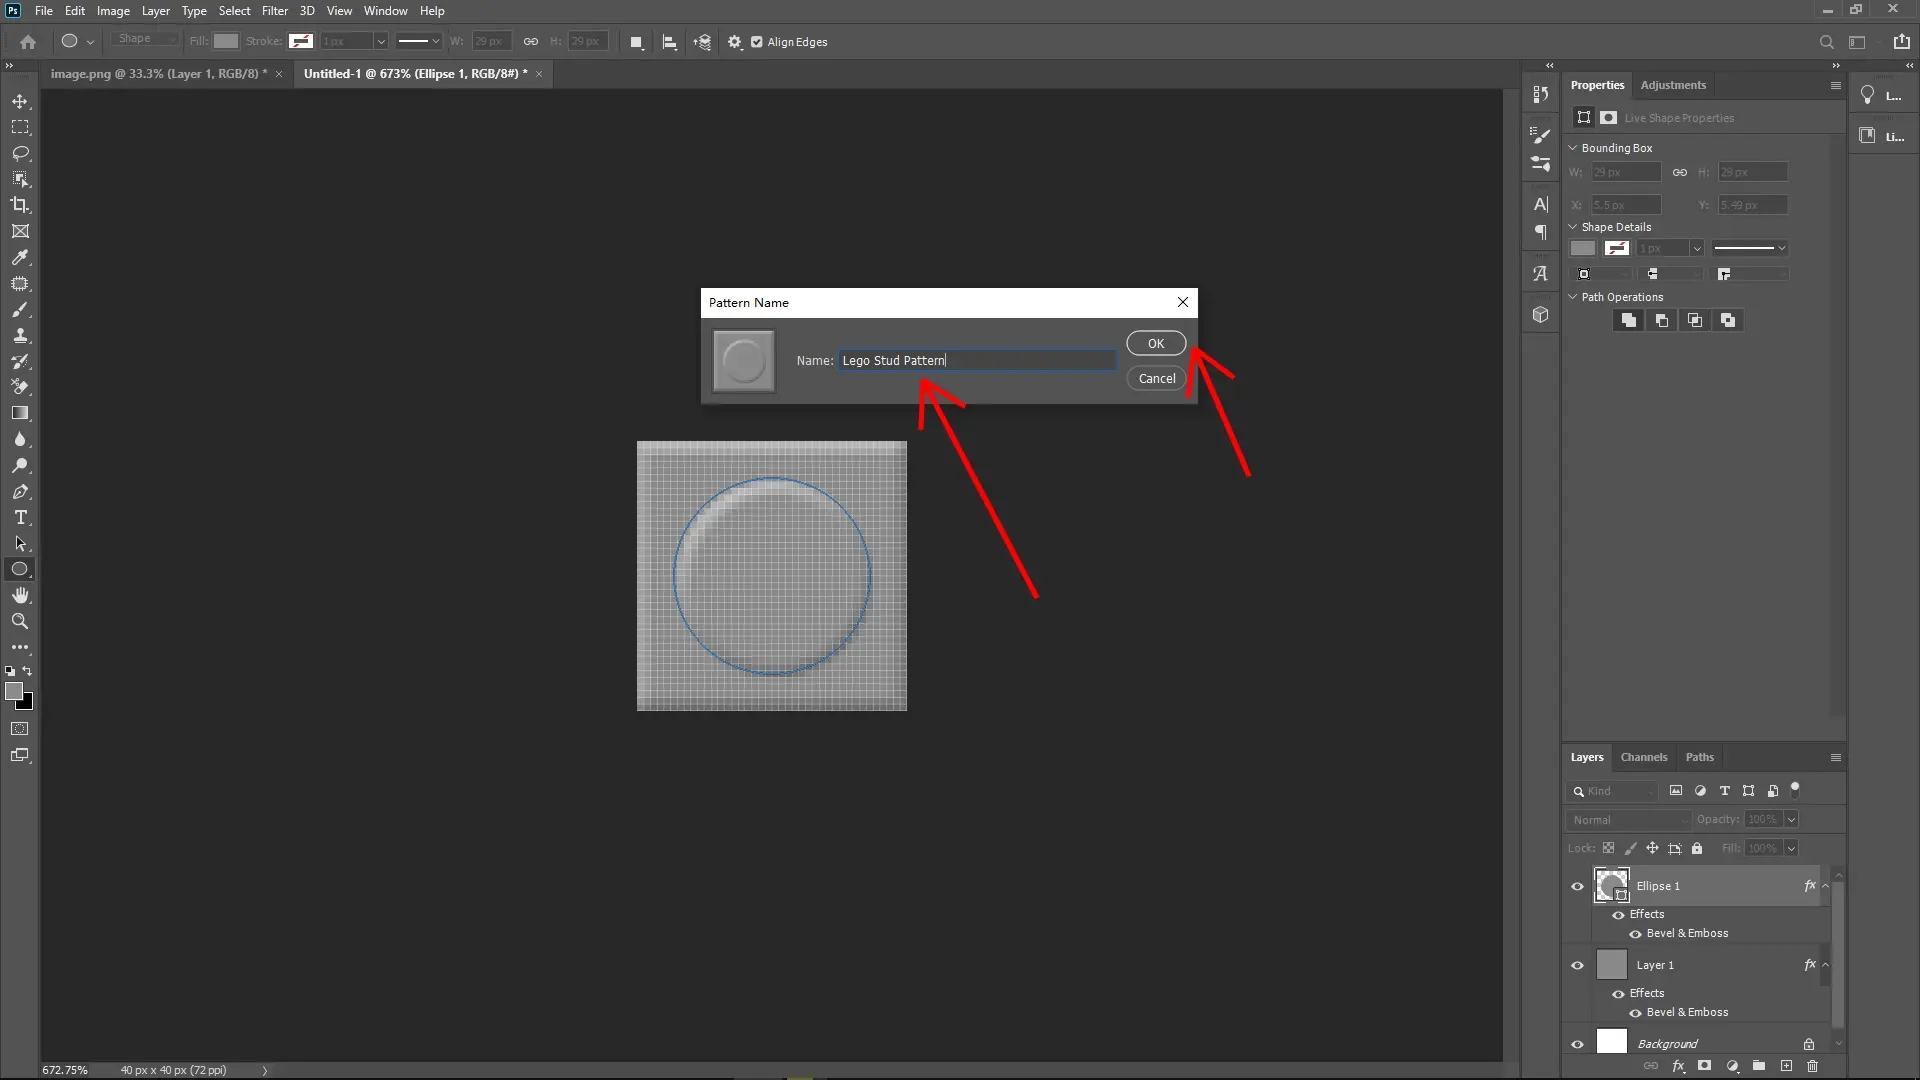
Task: Hide the Ellipse 1 layer
Action: tap(1577, 886)
